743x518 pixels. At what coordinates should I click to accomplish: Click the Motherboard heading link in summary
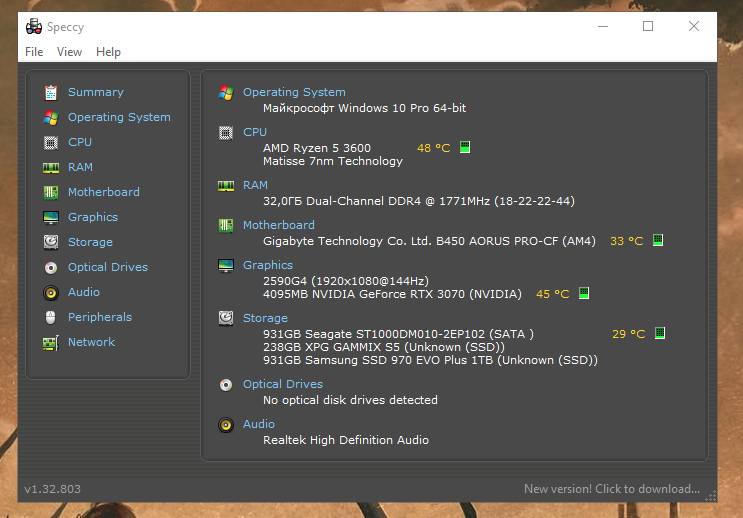point(279,225)
